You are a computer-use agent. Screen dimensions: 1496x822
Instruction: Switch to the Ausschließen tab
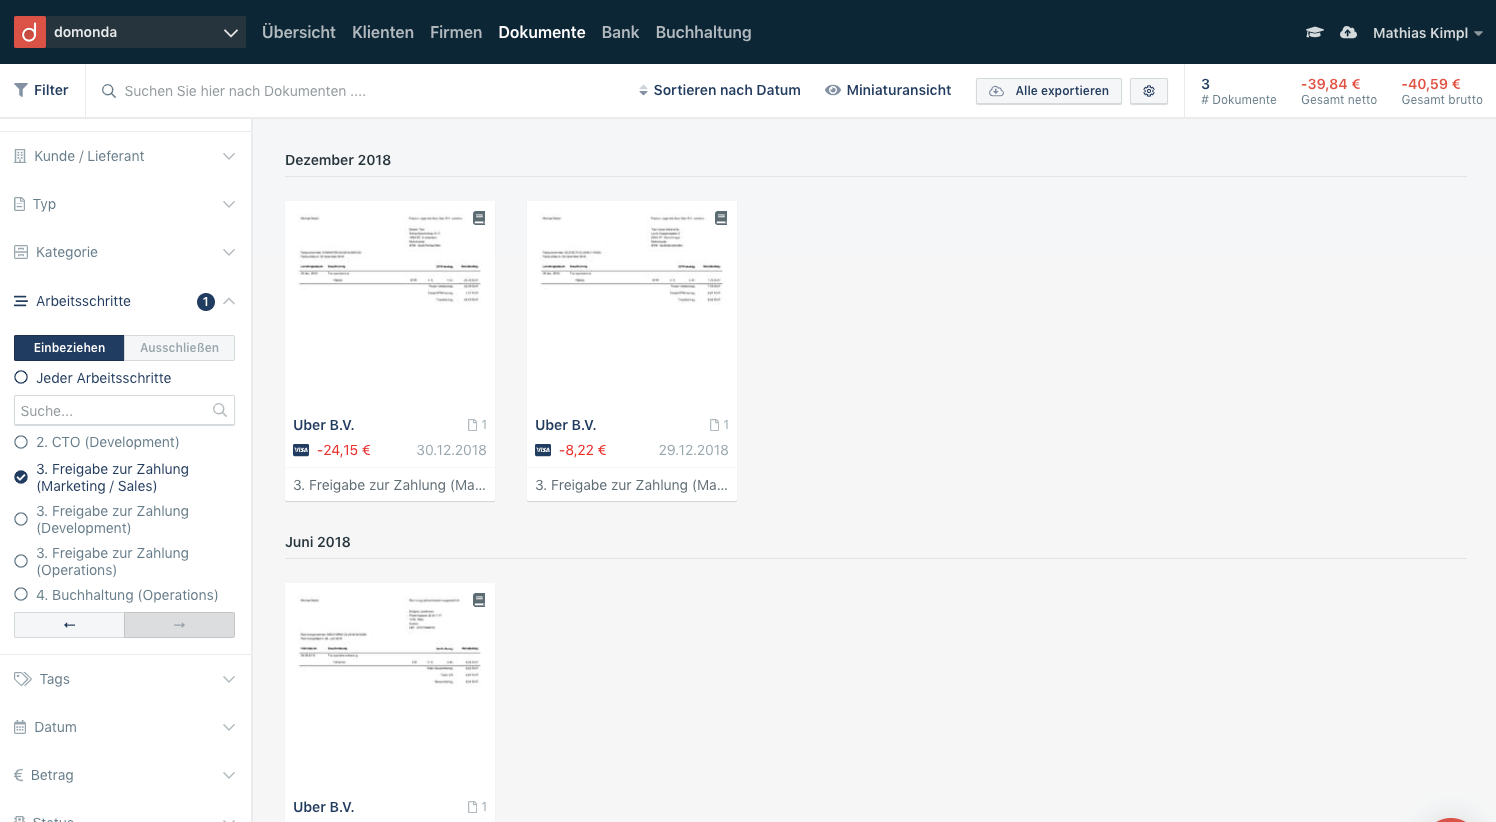(179, 348)
